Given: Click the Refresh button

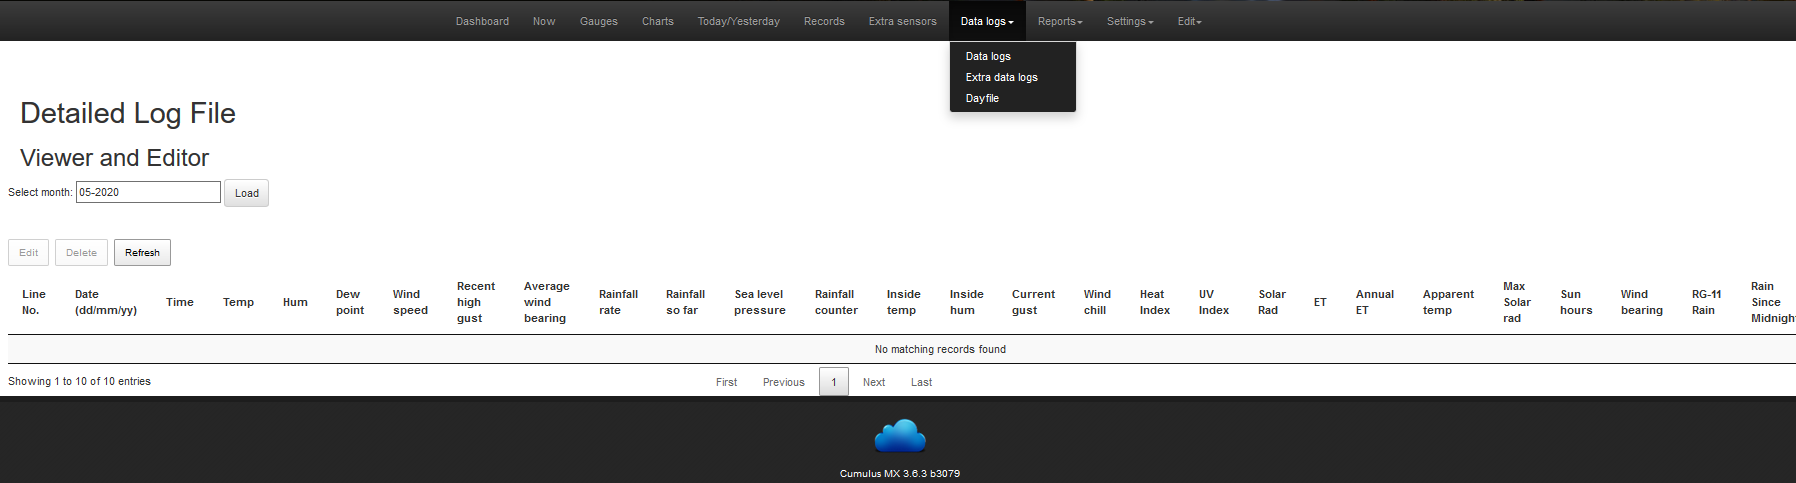Looking at the screenshot, I should click(x=142, y=253).
